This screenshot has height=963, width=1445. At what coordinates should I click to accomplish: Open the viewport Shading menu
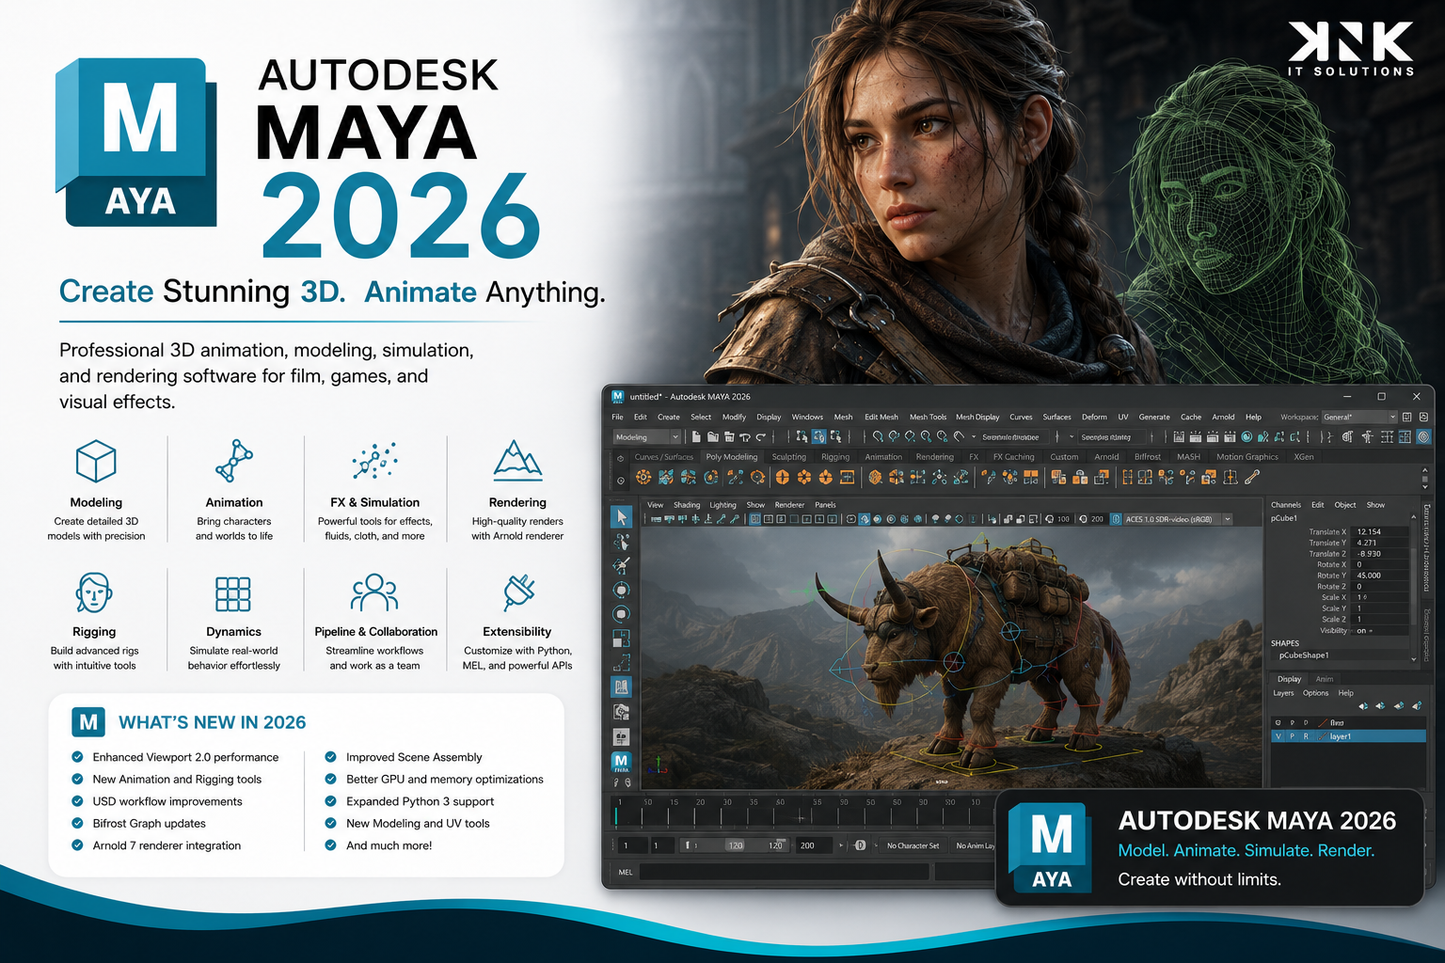(687, 505)
